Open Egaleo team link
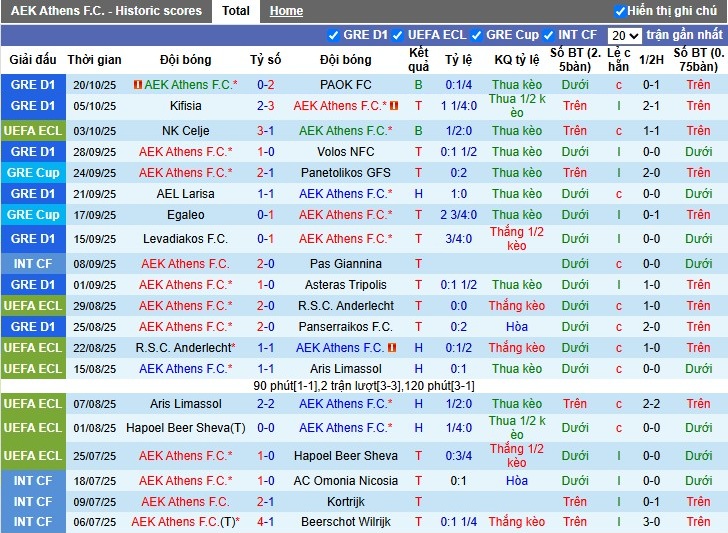 tap(186, 215)
